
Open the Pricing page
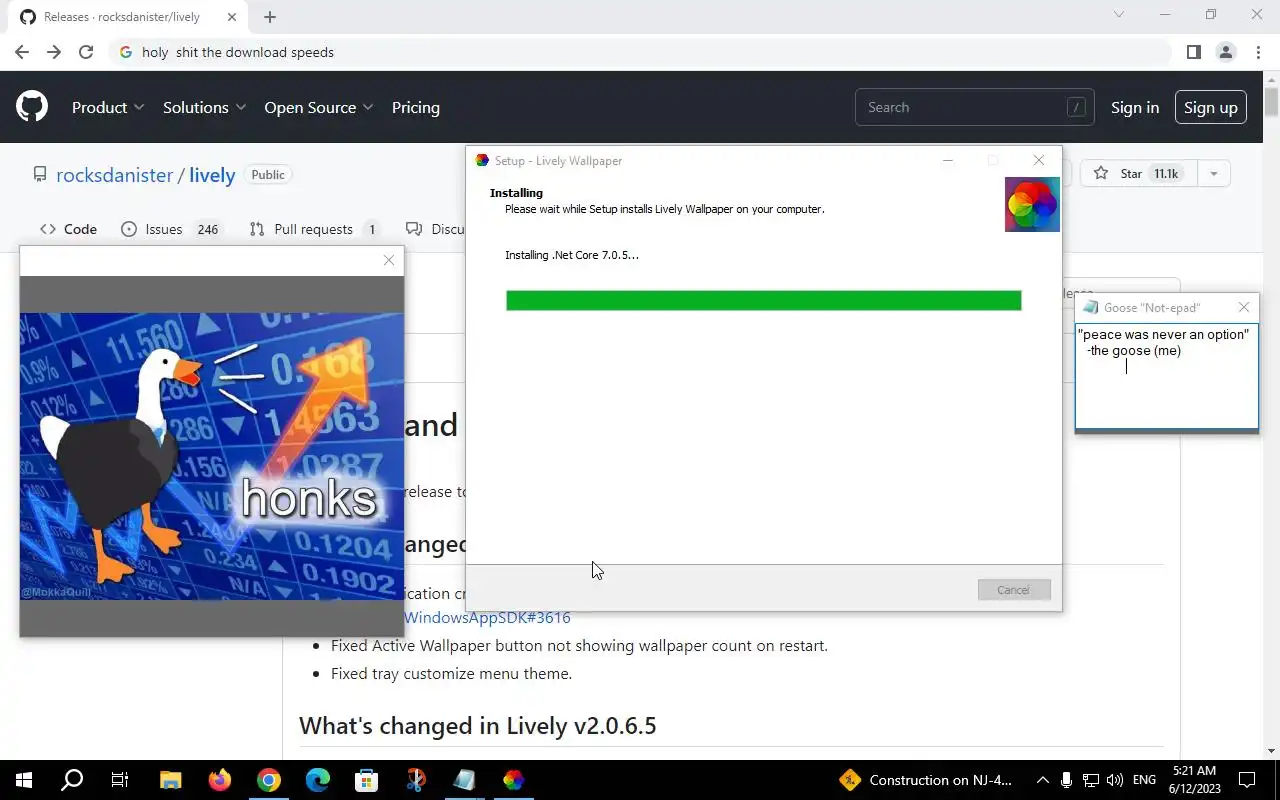pyautogui.click(x=416, y=107)
